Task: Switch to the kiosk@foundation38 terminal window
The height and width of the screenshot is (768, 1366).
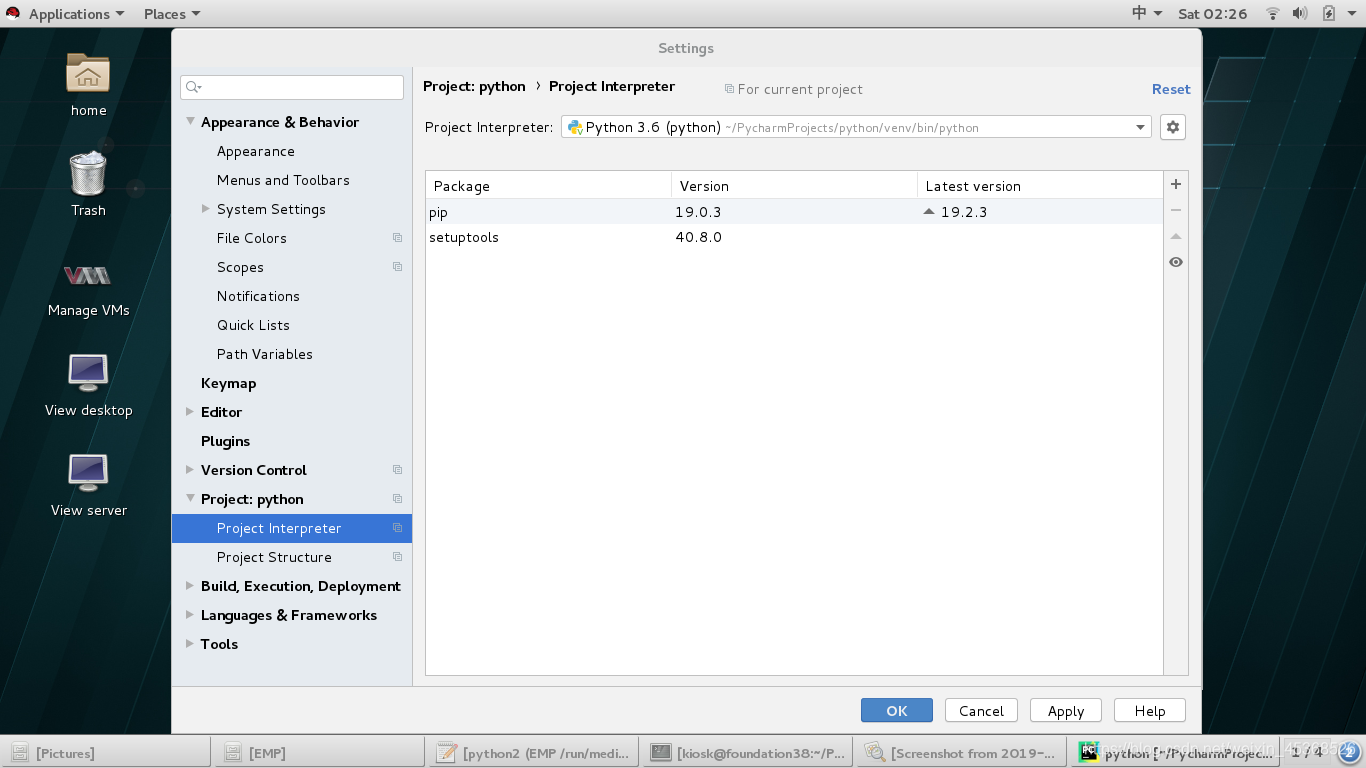Action: pyautogui.click(x=747, y=753)
